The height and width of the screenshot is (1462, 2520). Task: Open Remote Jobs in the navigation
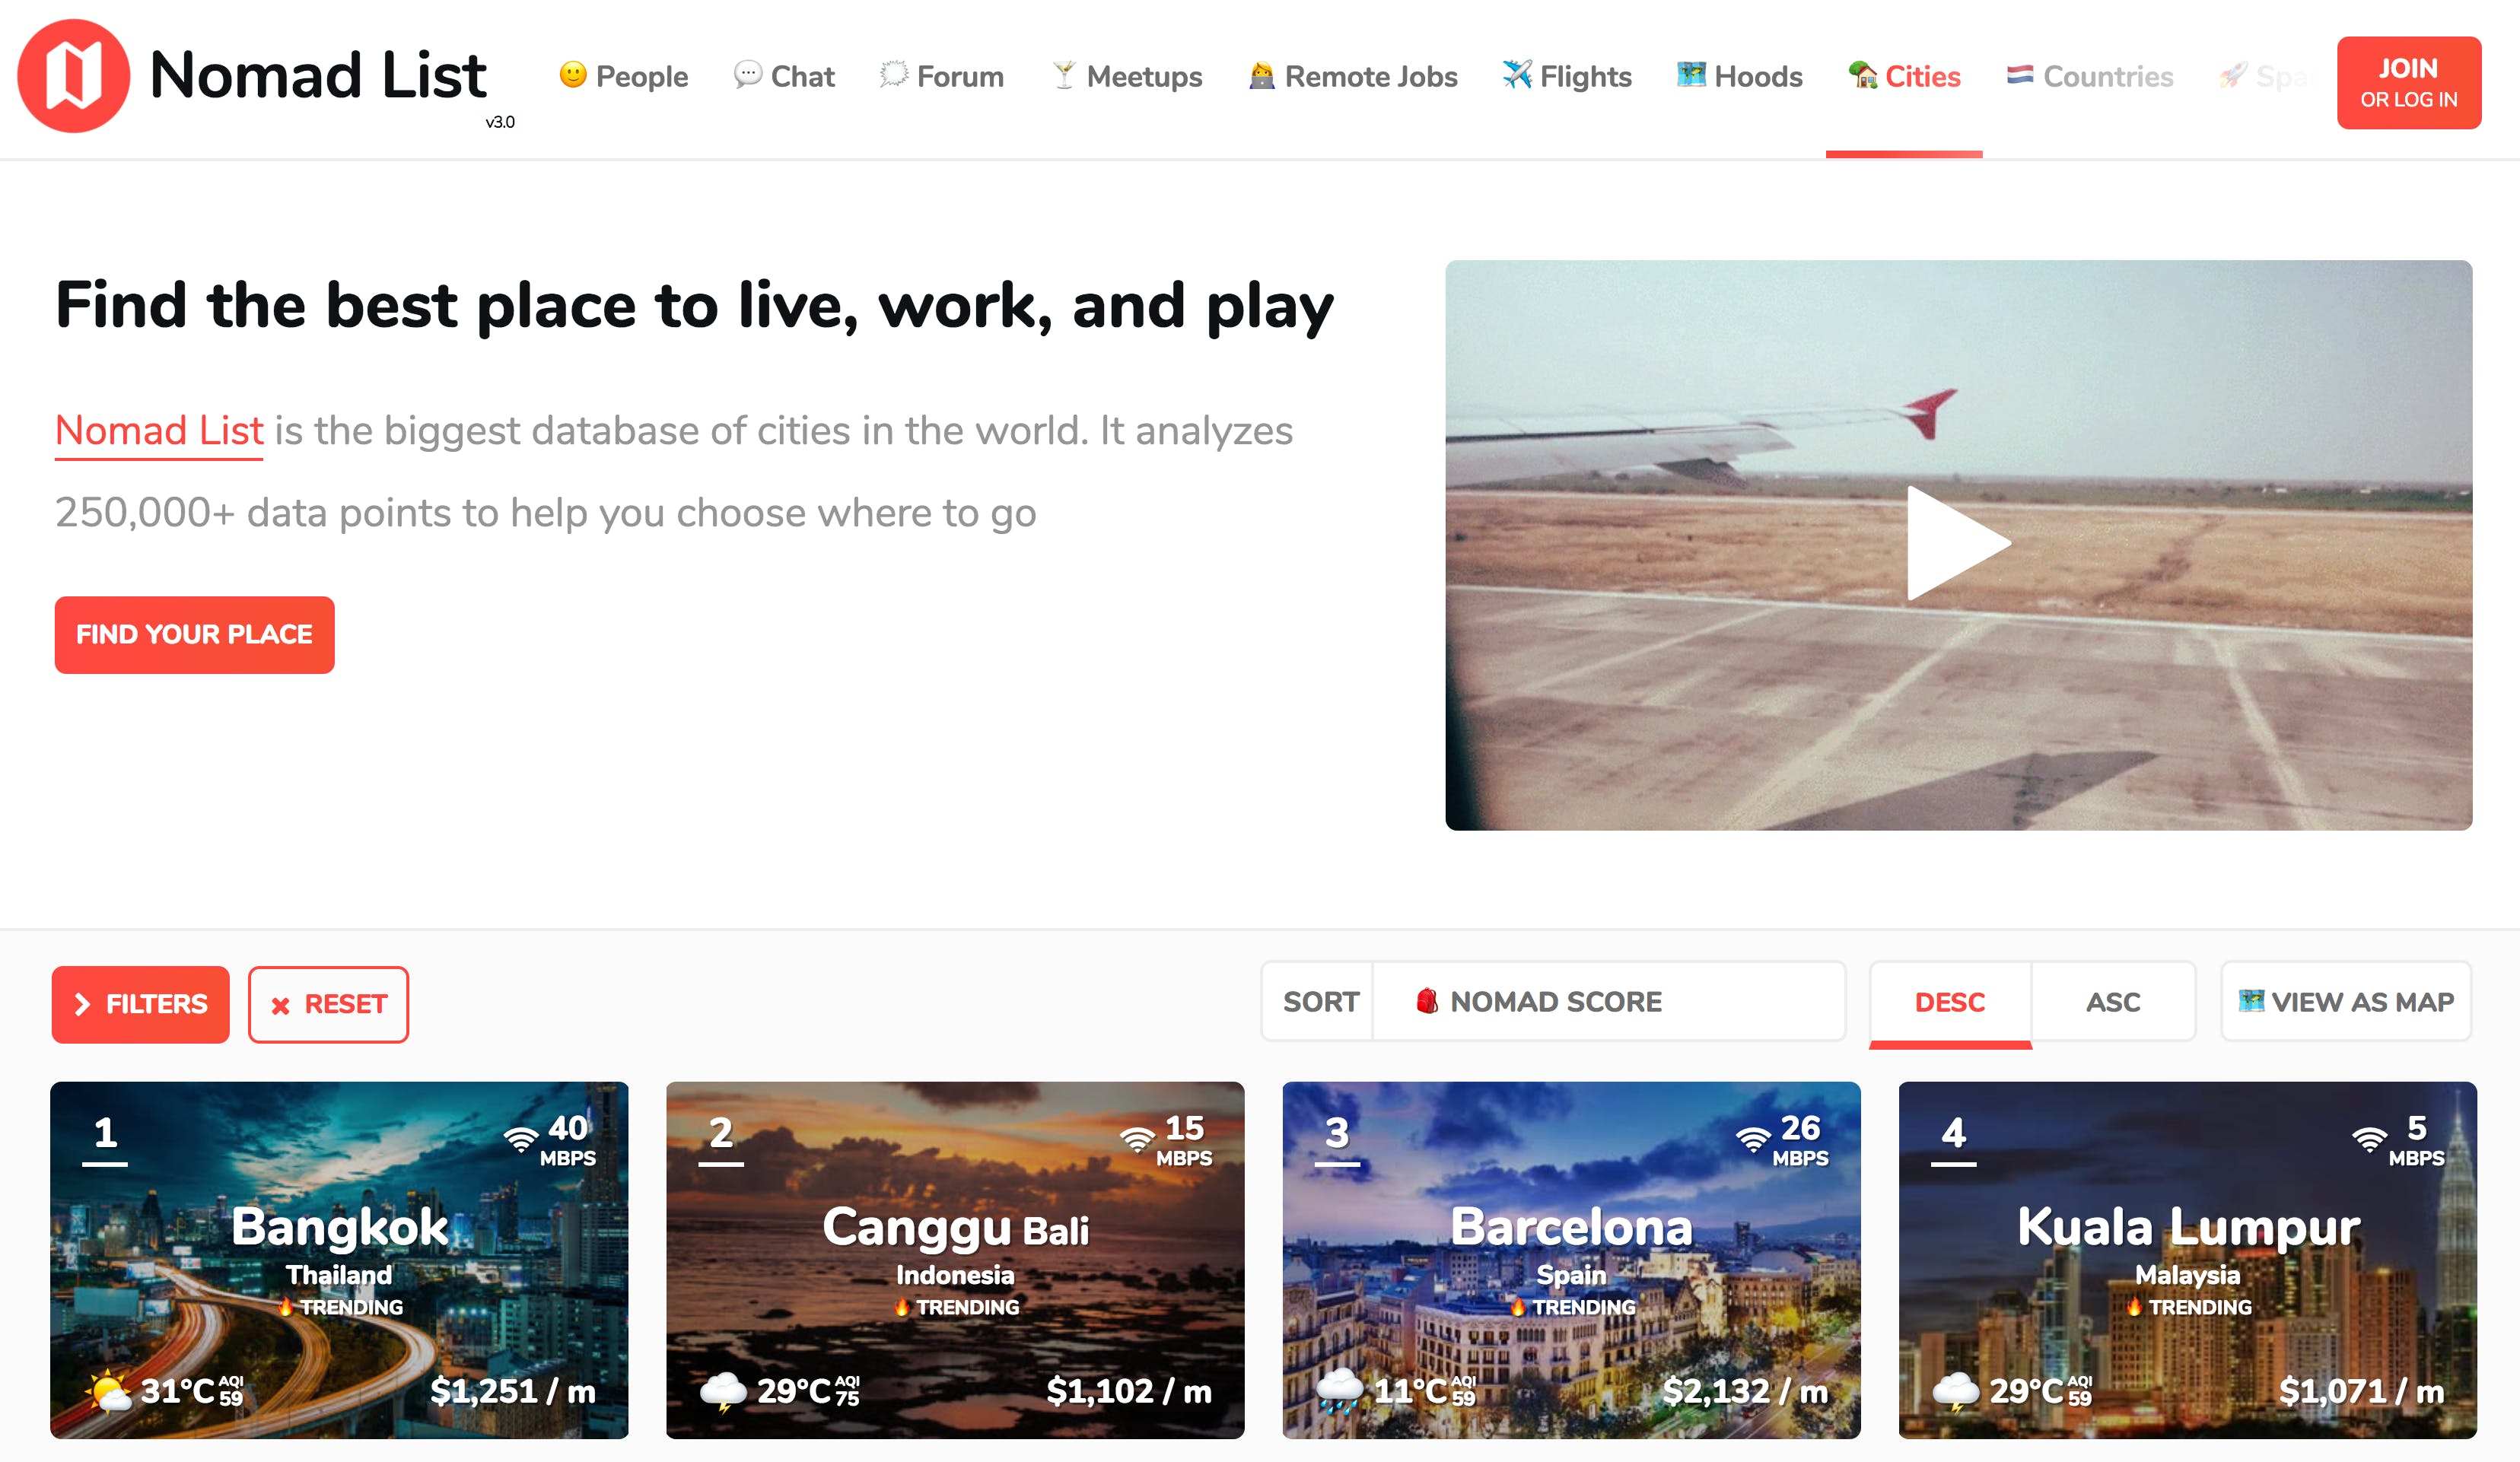click(x=1352, y=76)
